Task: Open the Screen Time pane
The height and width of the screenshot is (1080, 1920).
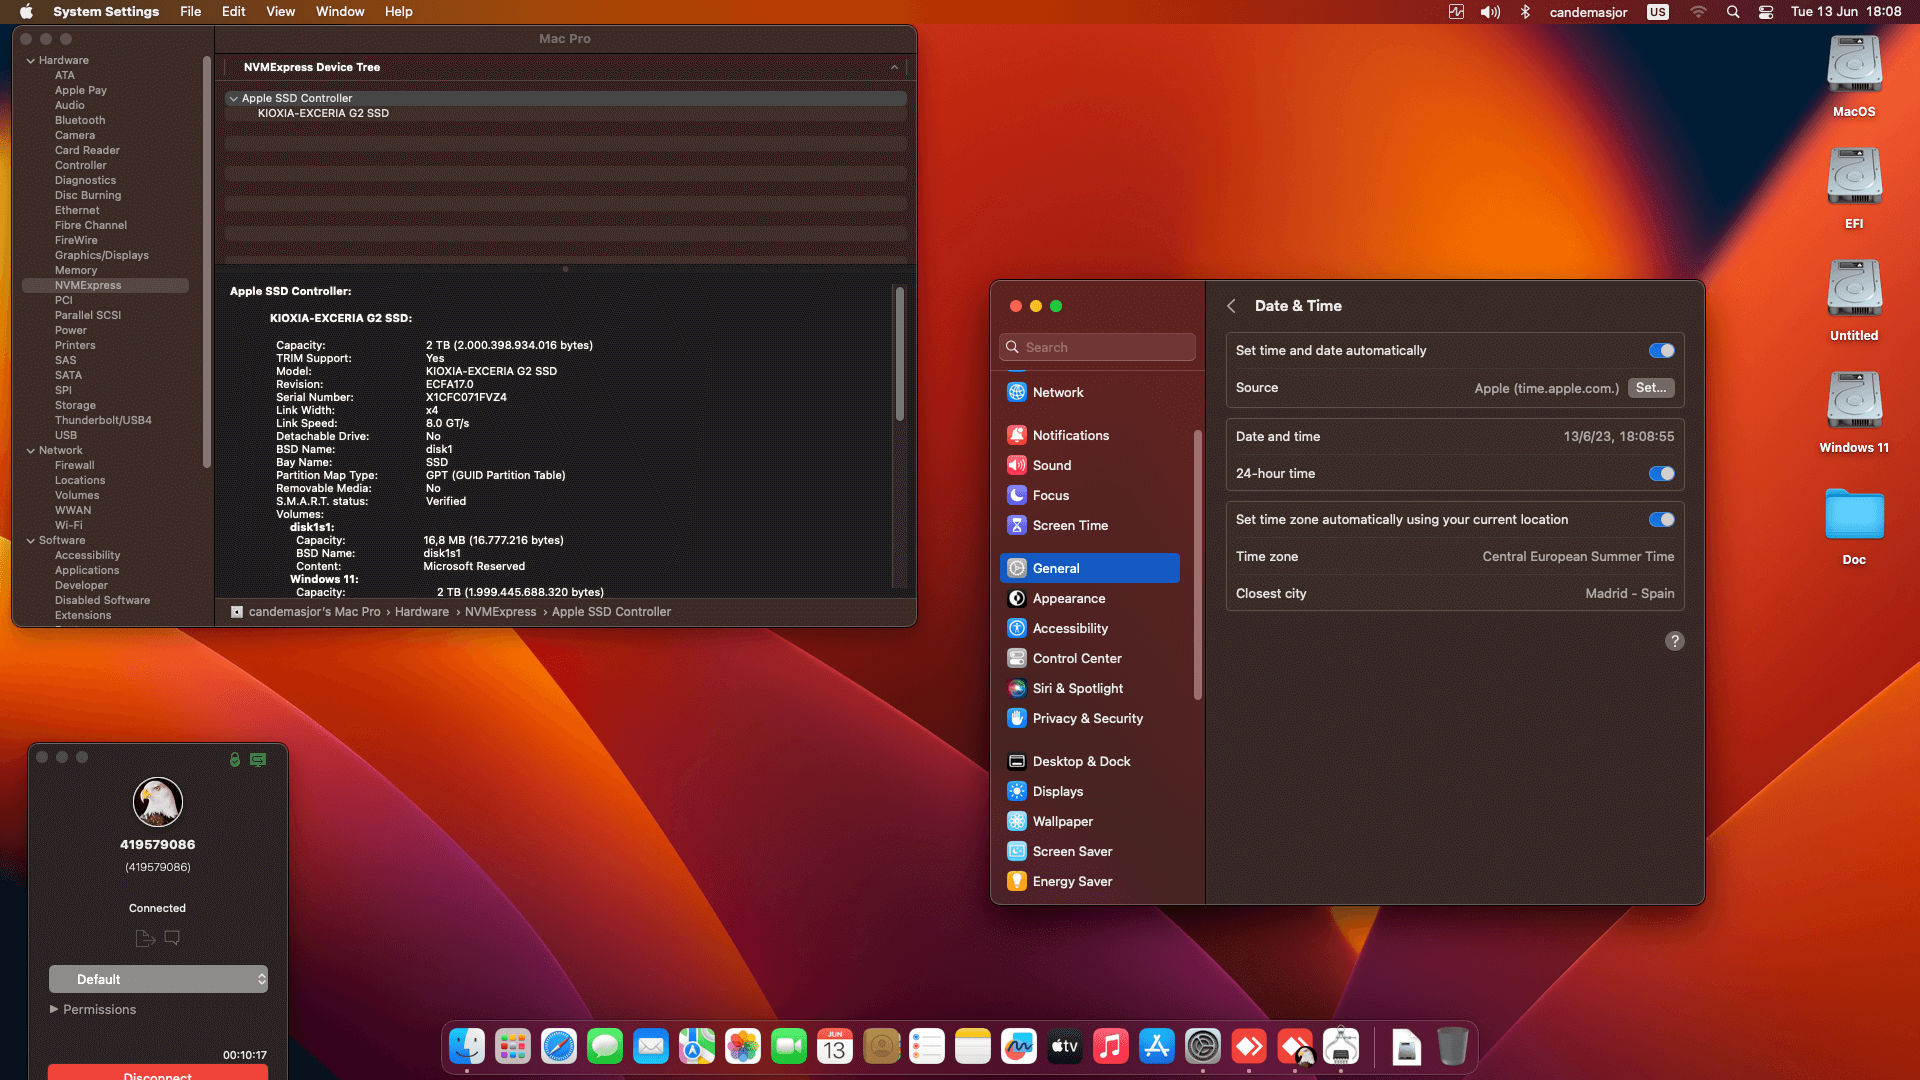Action: [1069, 525]
